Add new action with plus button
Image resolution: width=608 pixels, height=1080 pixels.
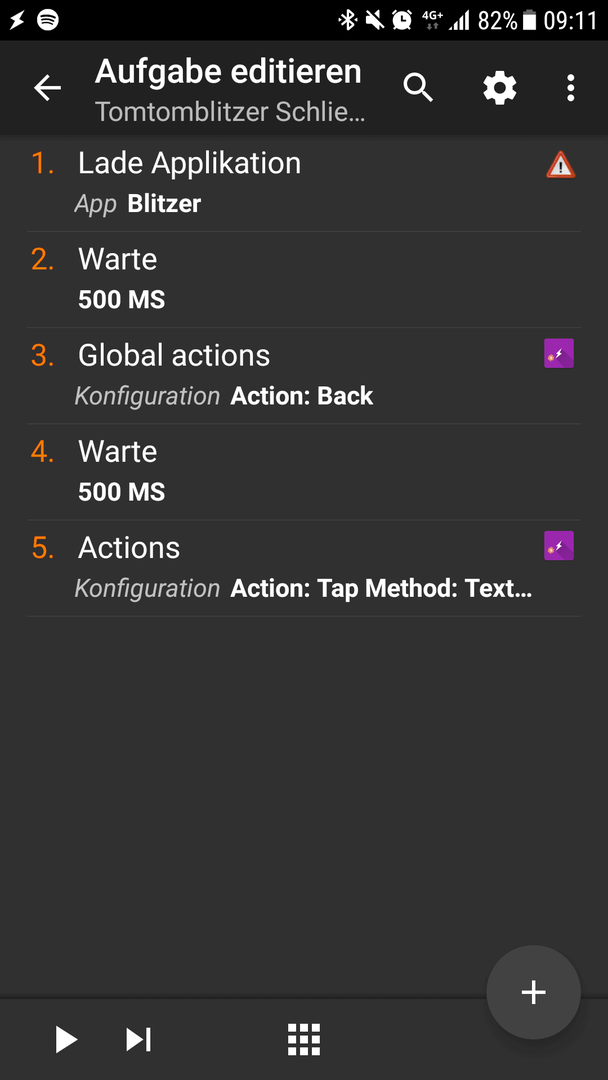pyautogui.click(x=533, y=992)
